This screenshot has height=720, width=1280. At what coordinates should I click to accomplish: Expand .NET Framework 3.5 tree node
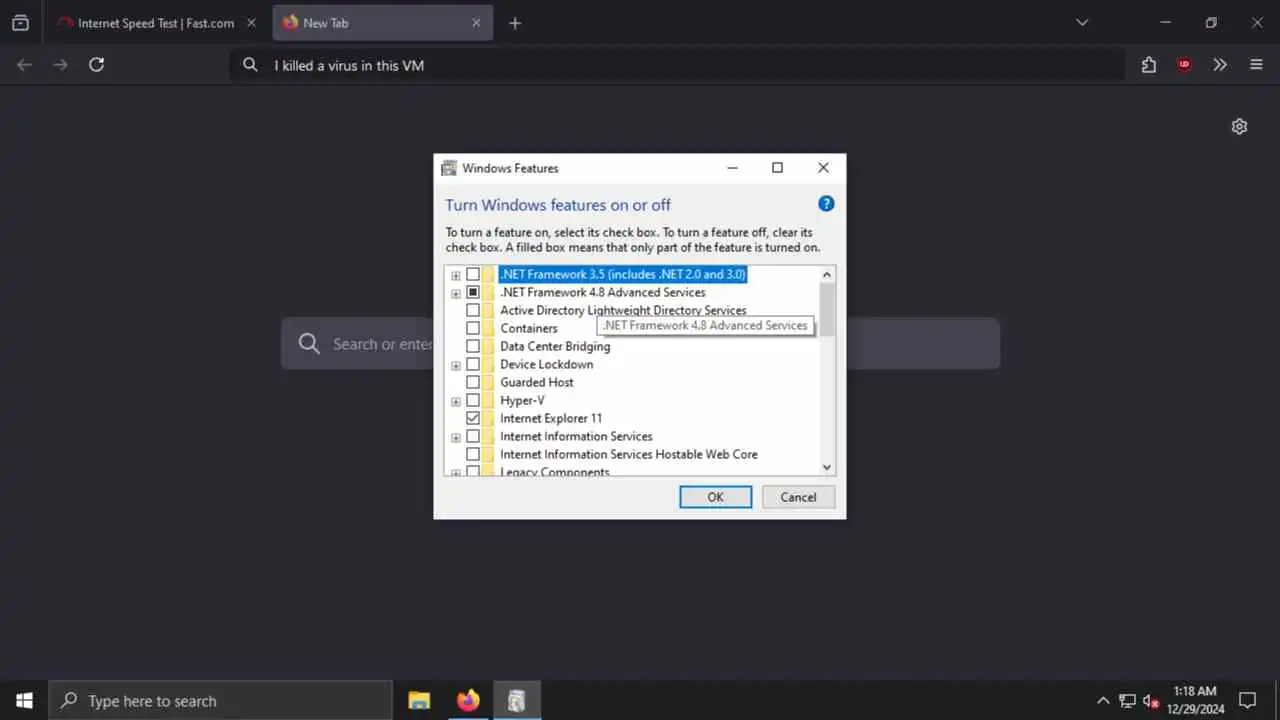[456, 275]
